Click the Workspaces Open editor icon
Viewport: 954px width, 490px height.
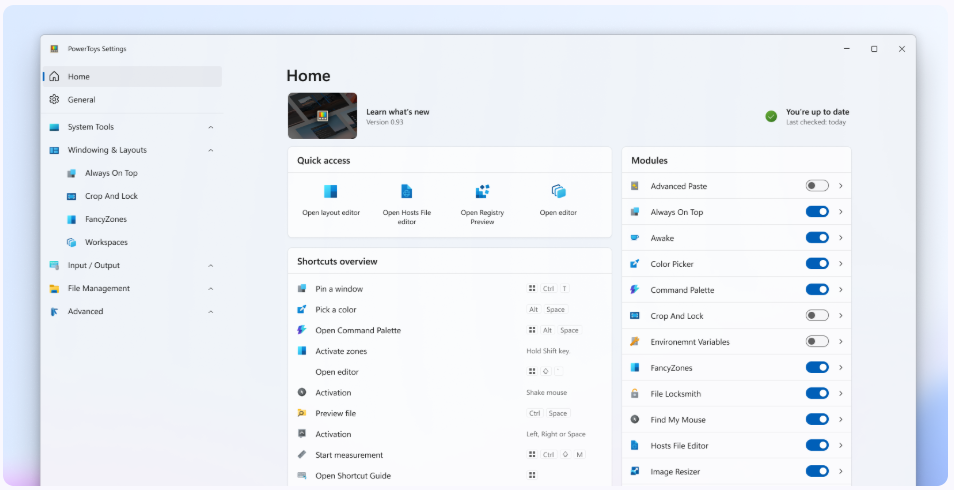pyautogui.click(x=559, y=192)
